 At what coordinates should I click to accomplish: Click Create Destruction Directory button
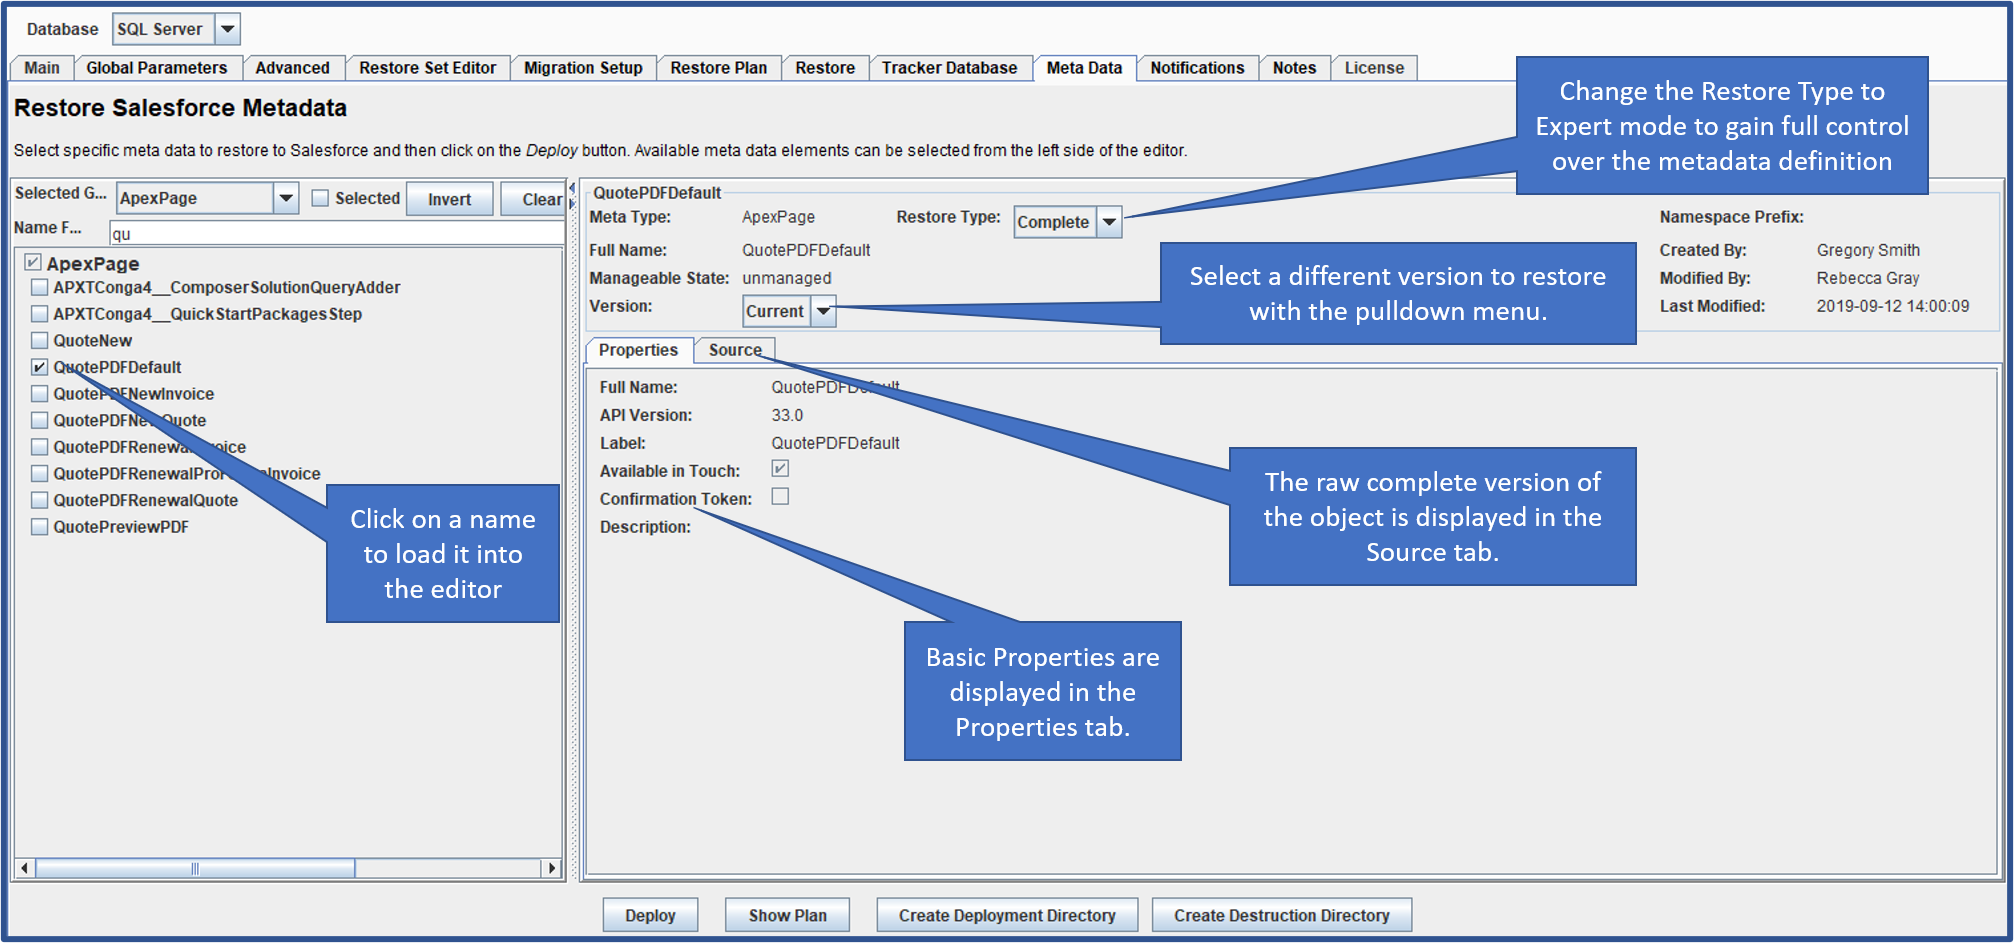click(1282, 915)
